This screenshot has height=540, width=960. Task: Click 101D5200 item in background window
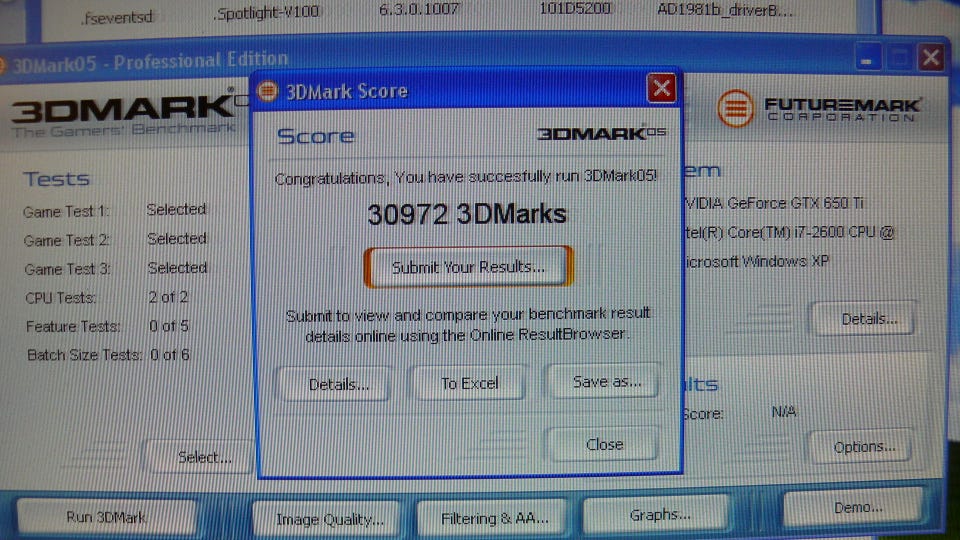click(x=575, y=9)
